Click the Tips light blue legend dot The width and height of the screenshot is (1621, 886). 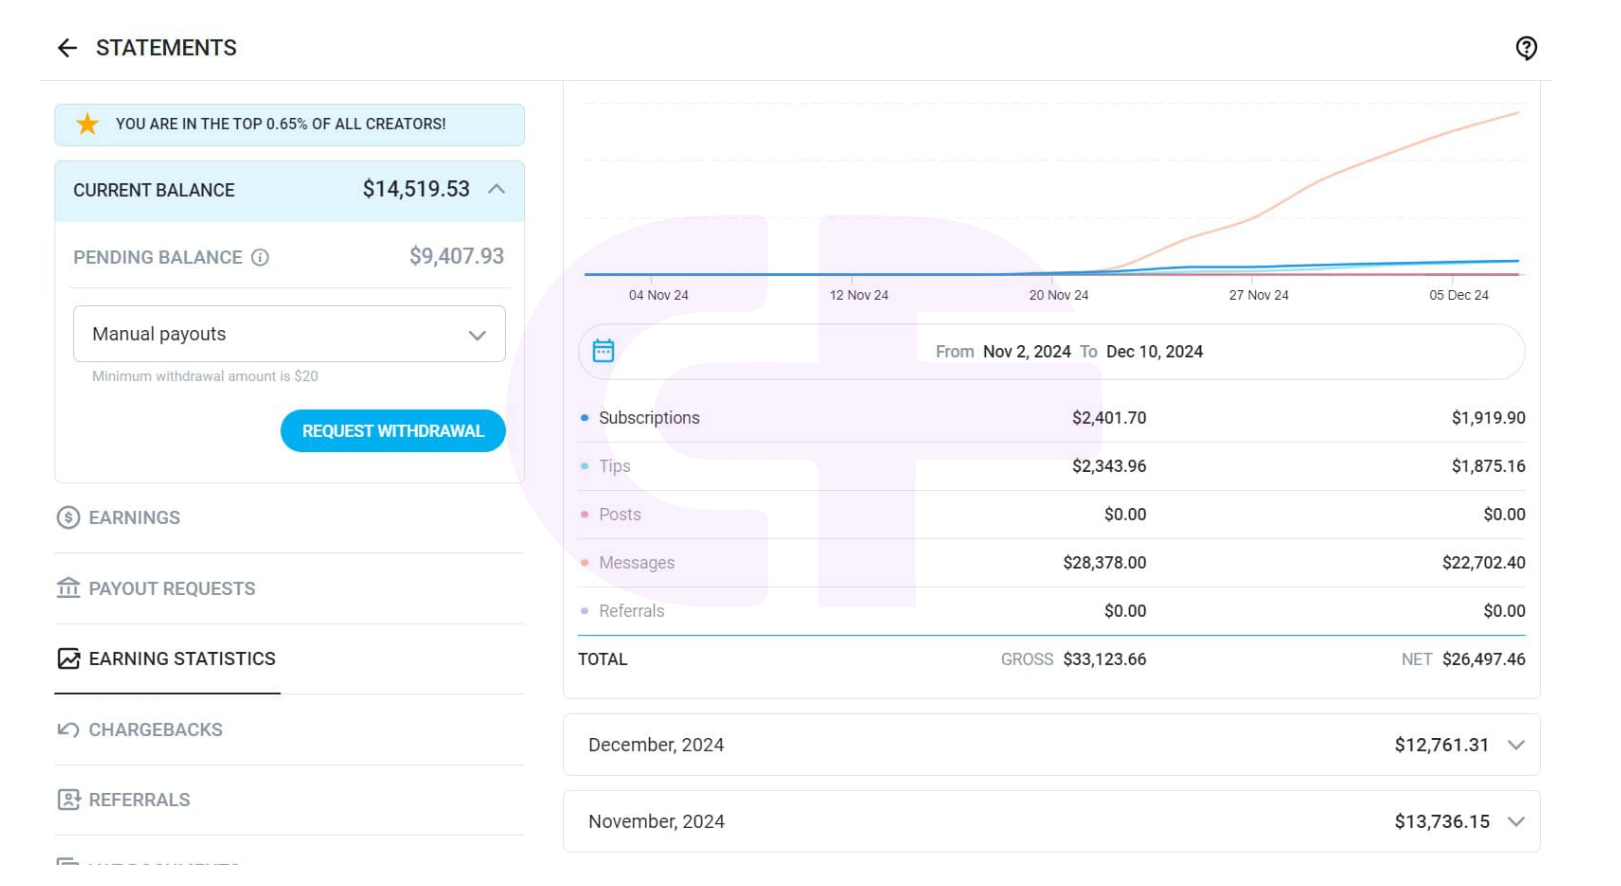pos(584,466)
